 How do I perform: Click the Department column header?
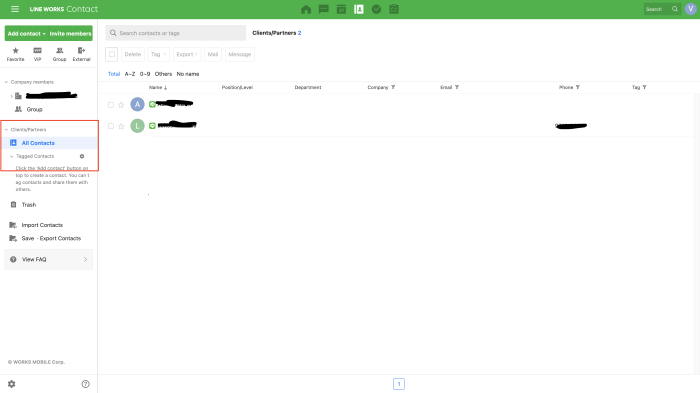pos(308,88)
